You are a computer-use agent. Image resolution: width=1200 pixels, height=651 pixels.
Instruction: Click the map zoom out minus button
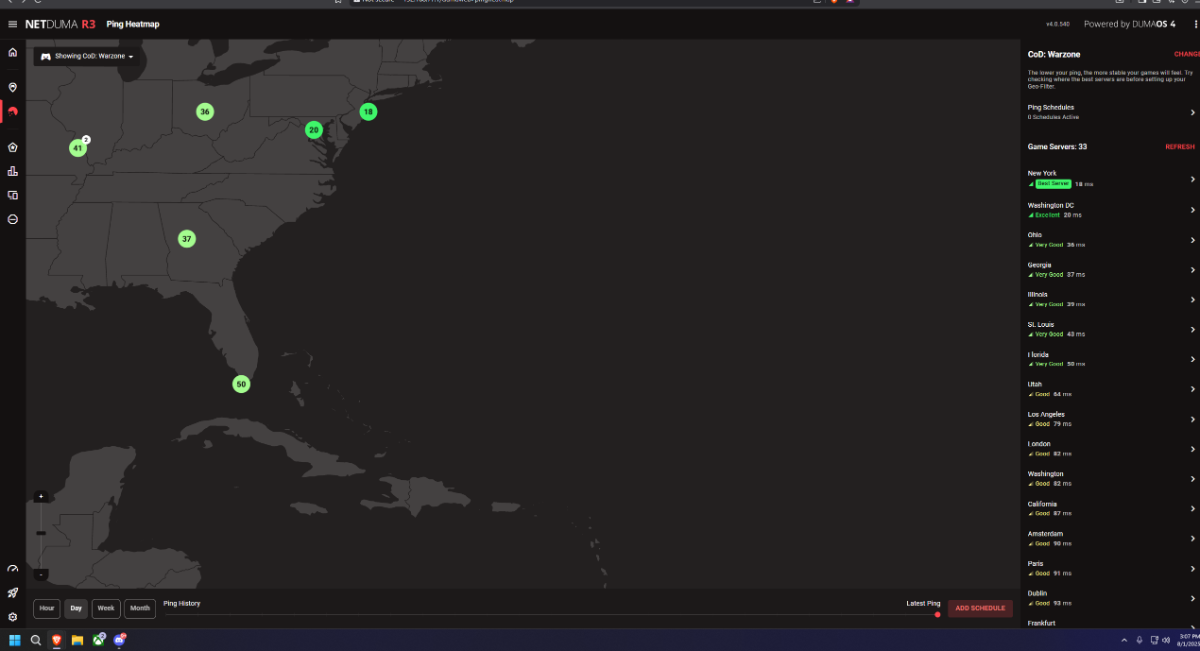(41, 575)
